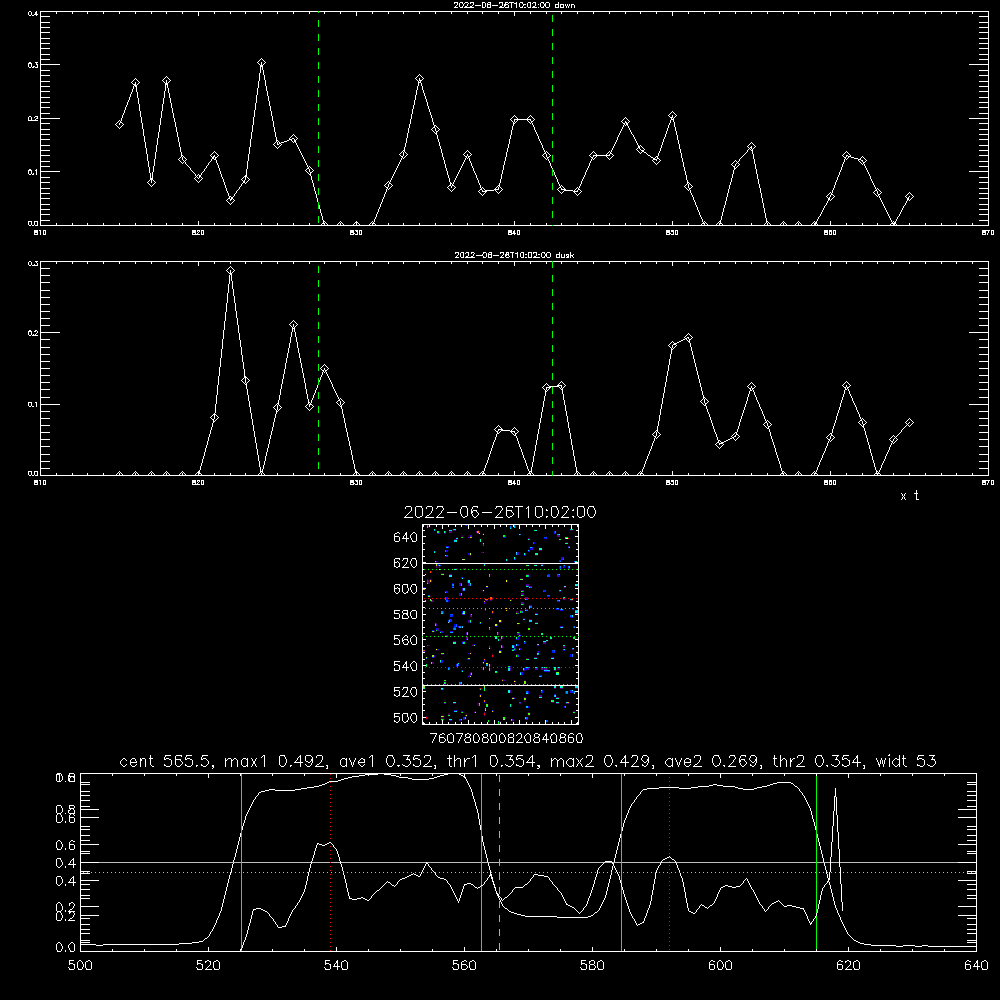
Task: Click the 'max2 0.429' value
Action: 603,761
